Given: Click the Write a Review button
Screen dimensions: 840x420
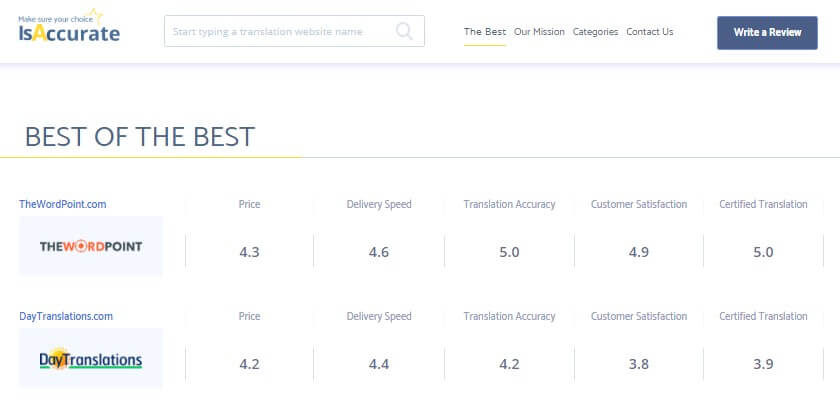Looking at the screenshot, I should coord(767,33).
